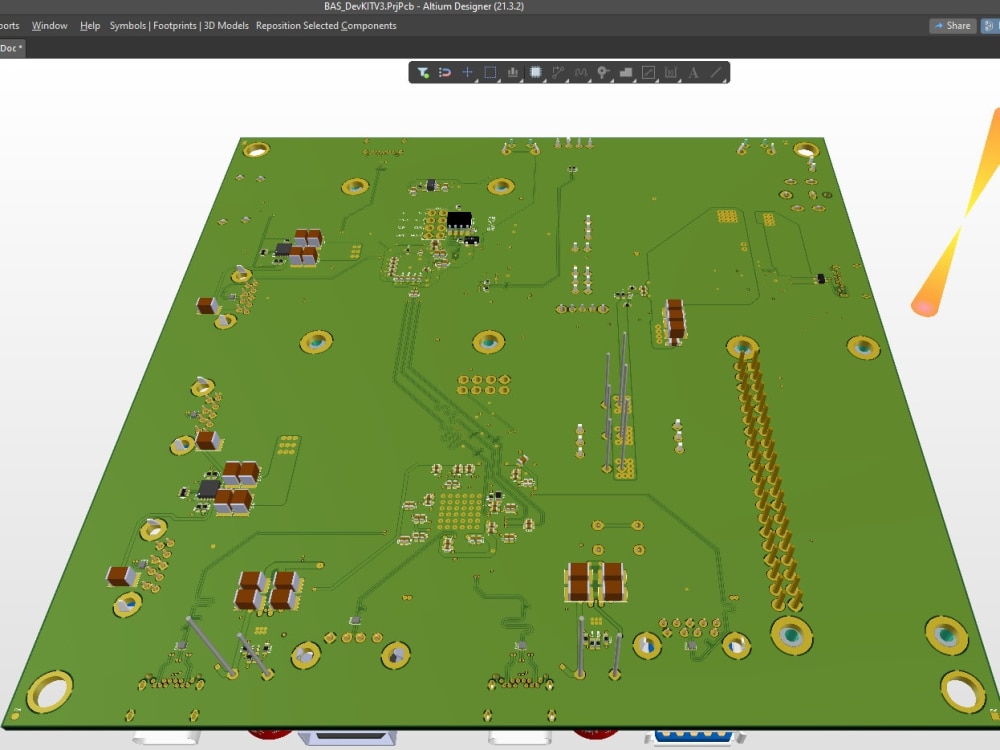Switch to the open Doc document tab
The width and height of the screenshot is (1000, 750).
pos(9,46)
